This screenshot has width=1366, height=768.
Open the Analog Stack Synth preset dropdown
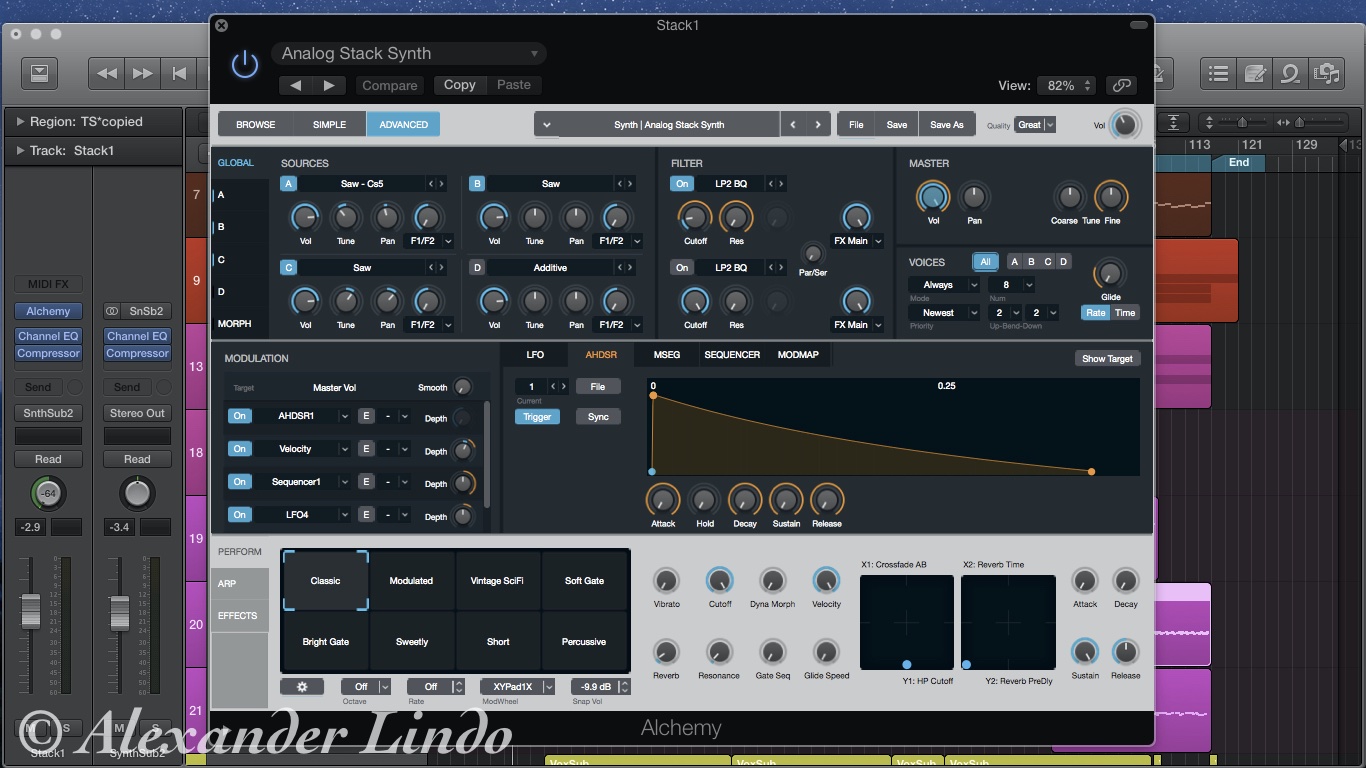pyautogui.click(x=409, y=54)
